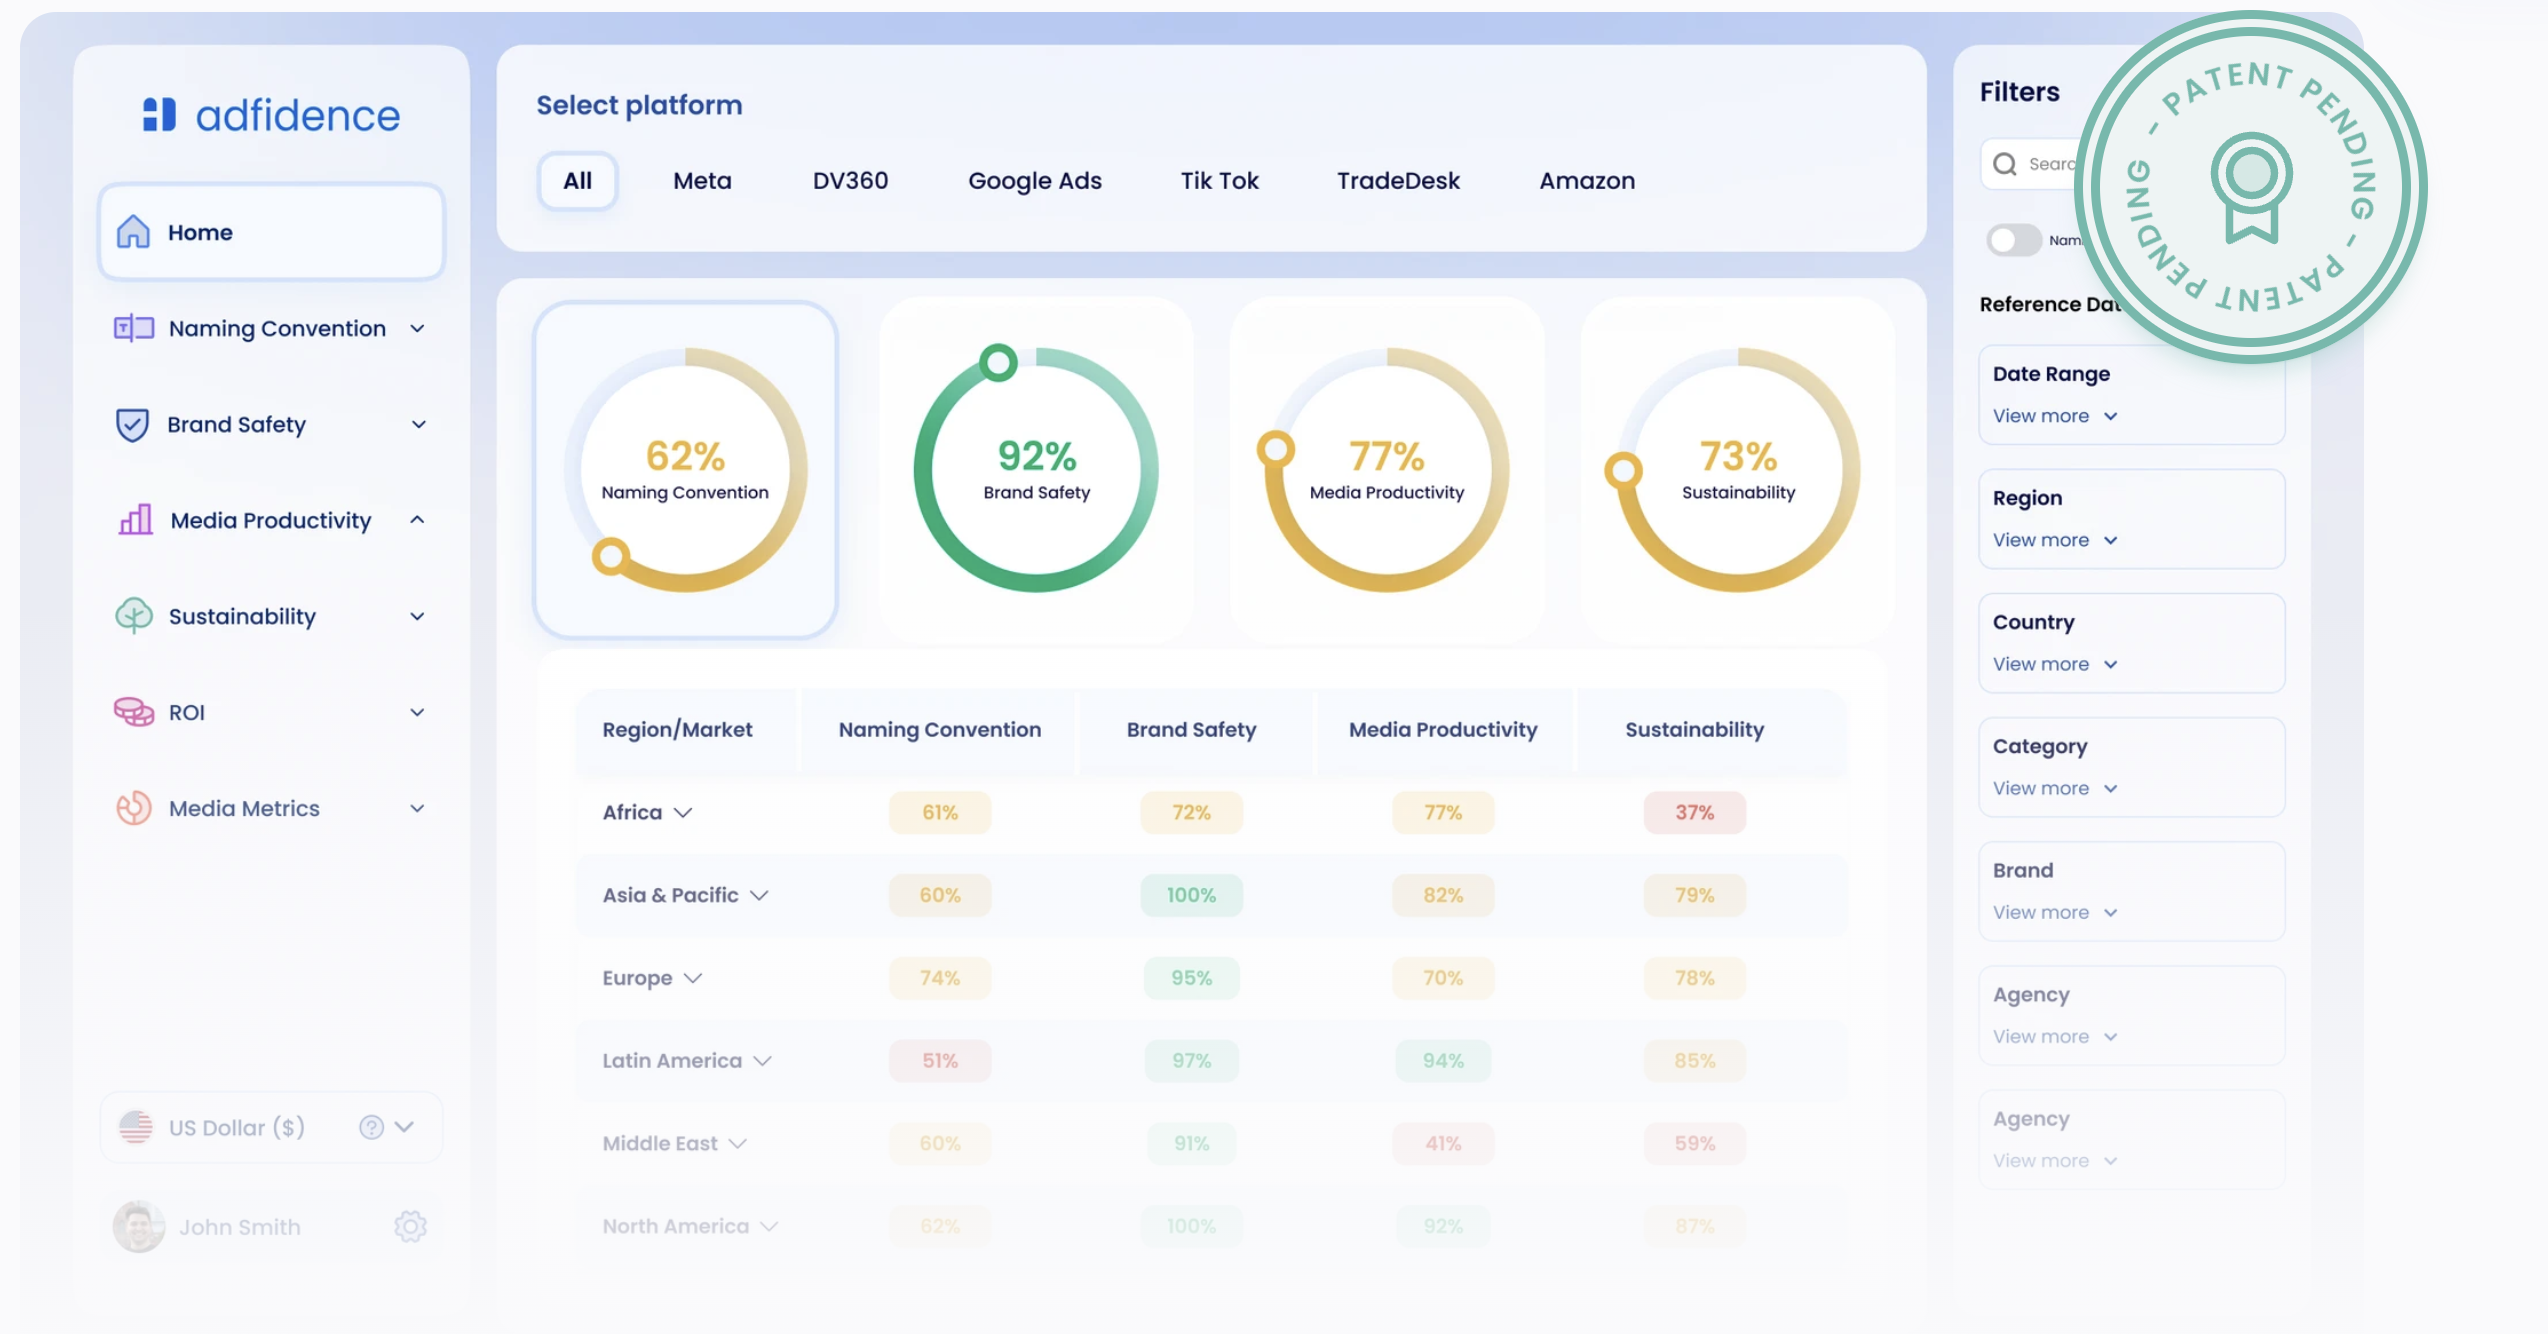Click the Sustainability leaf icon

click(133, 616)
